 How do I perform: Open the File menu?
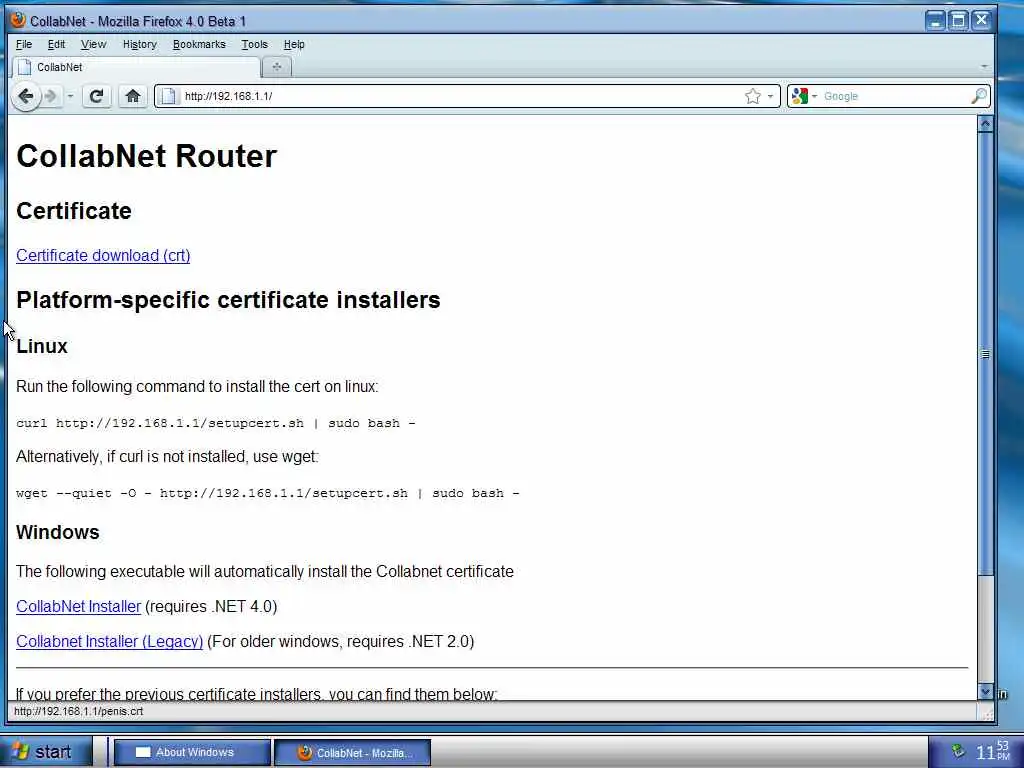(x=24, y=44)
